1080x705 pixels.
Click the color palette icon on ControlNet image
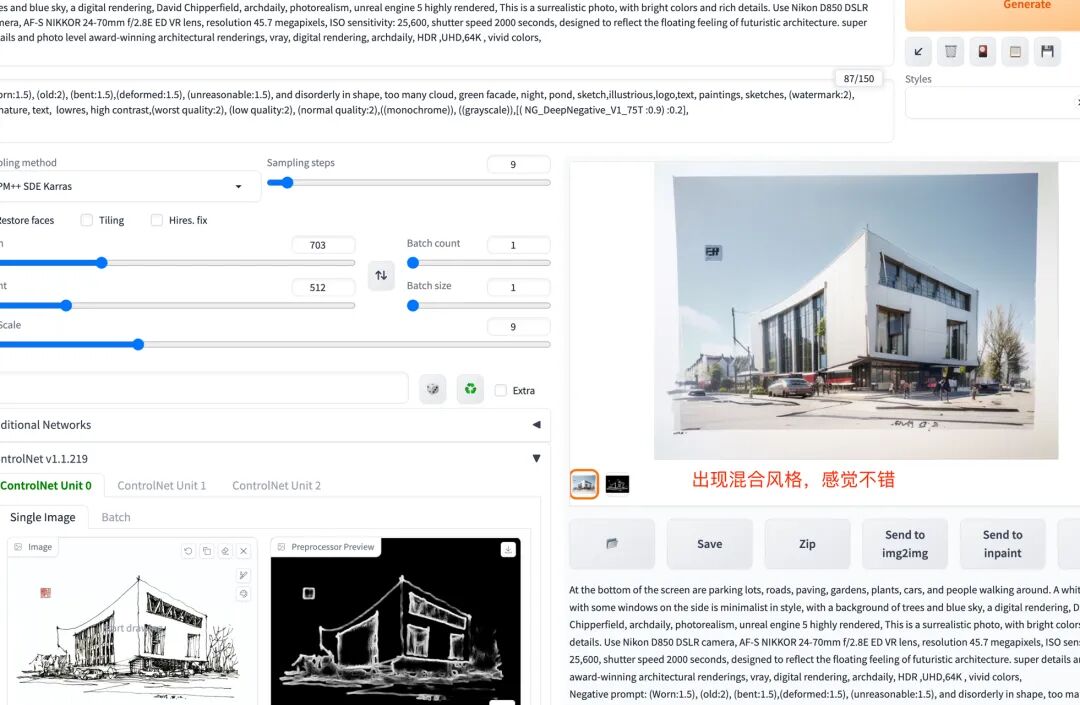[x=243, y=593]
